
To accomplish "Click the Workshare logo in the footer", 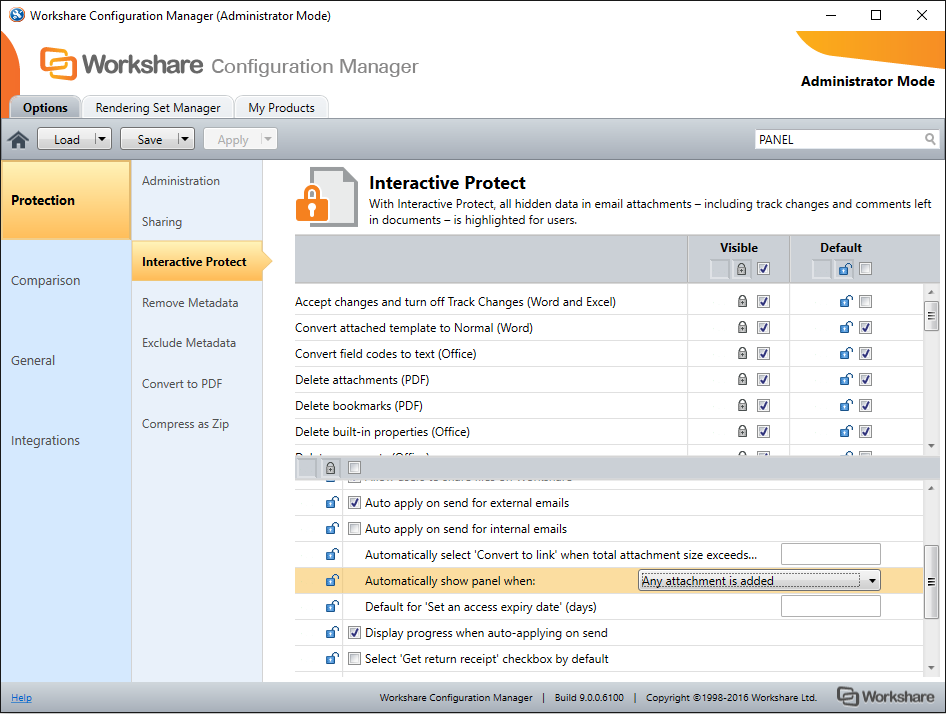I will coord(884,696).
